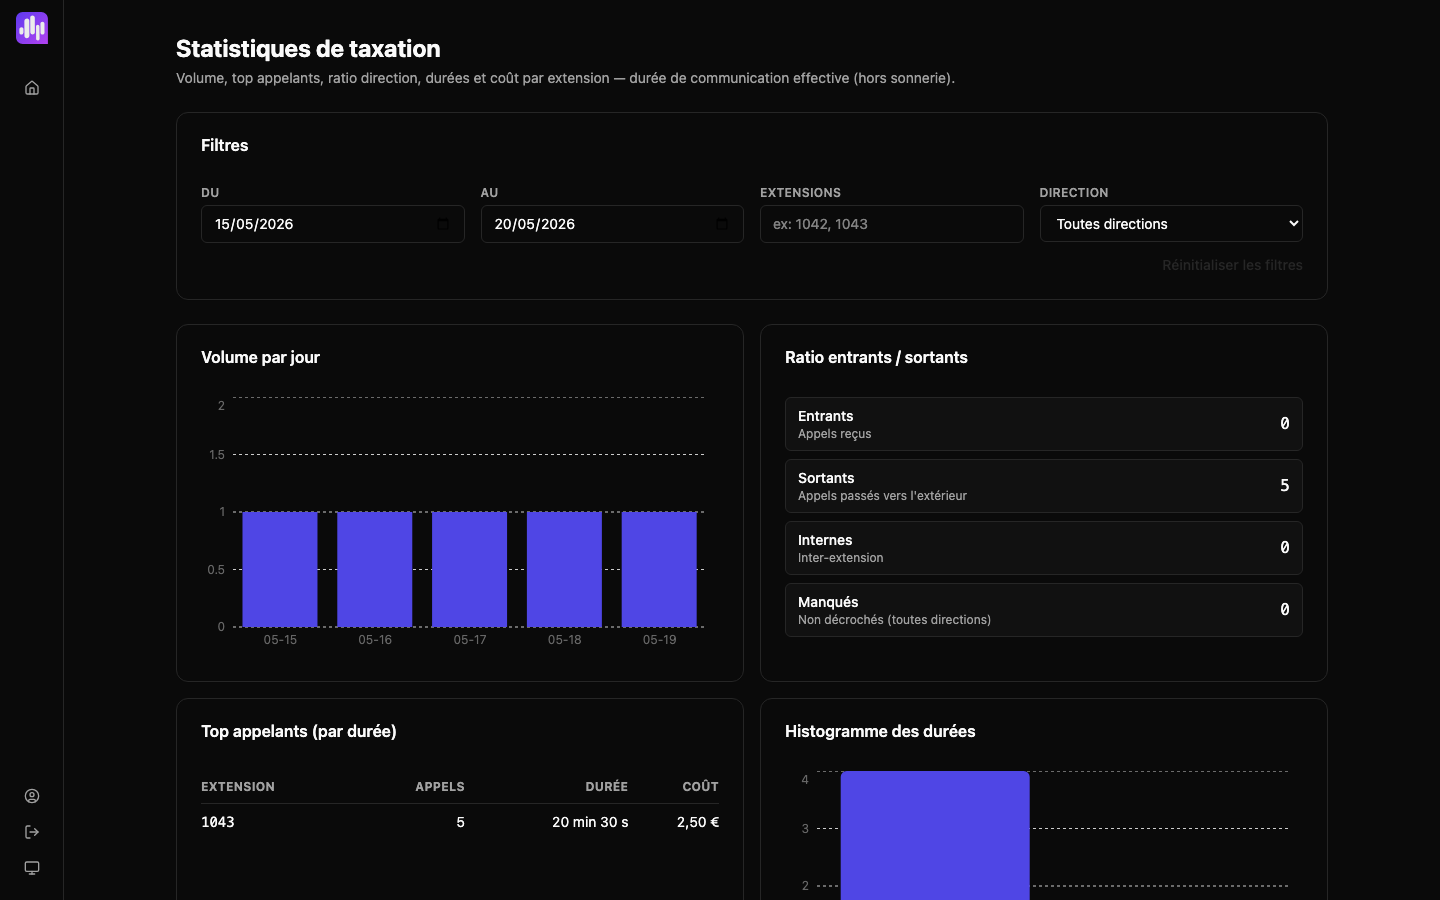Click the 05-19 bar in volume chart
This screenshot has height=900, width=1440.
coord(659,569)
